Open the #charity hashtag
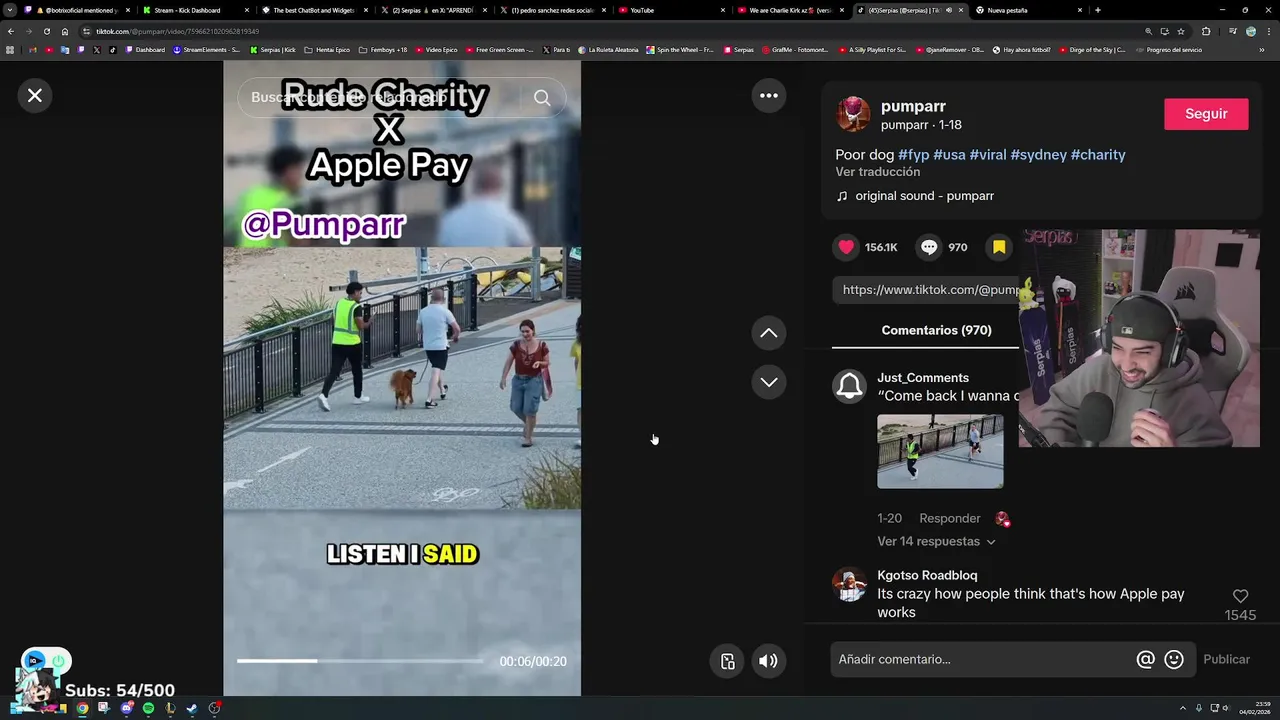 (x=1098, y=155)
